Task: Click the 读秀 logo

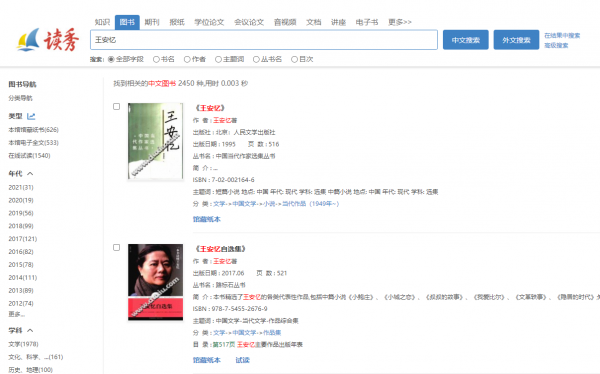Action: pos(48,39)
